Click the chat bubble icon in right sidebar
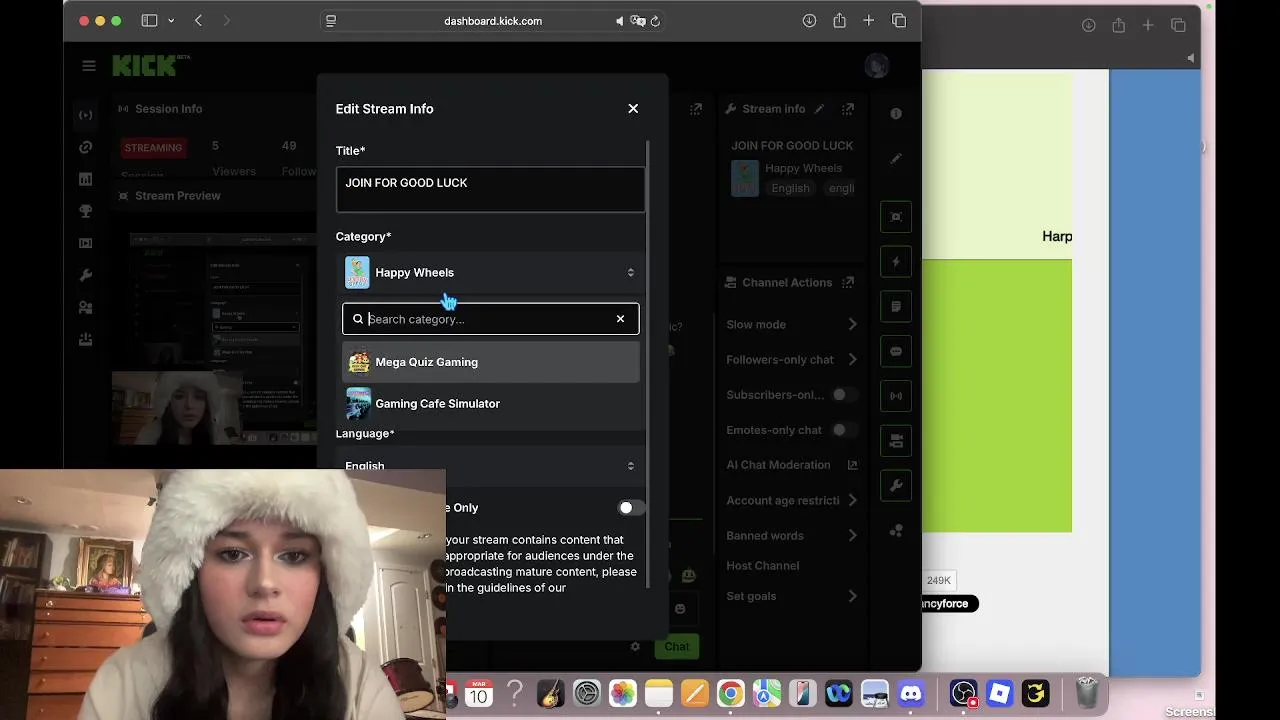1280x720 pixels. pyautogui.click(x=896, y=351)
